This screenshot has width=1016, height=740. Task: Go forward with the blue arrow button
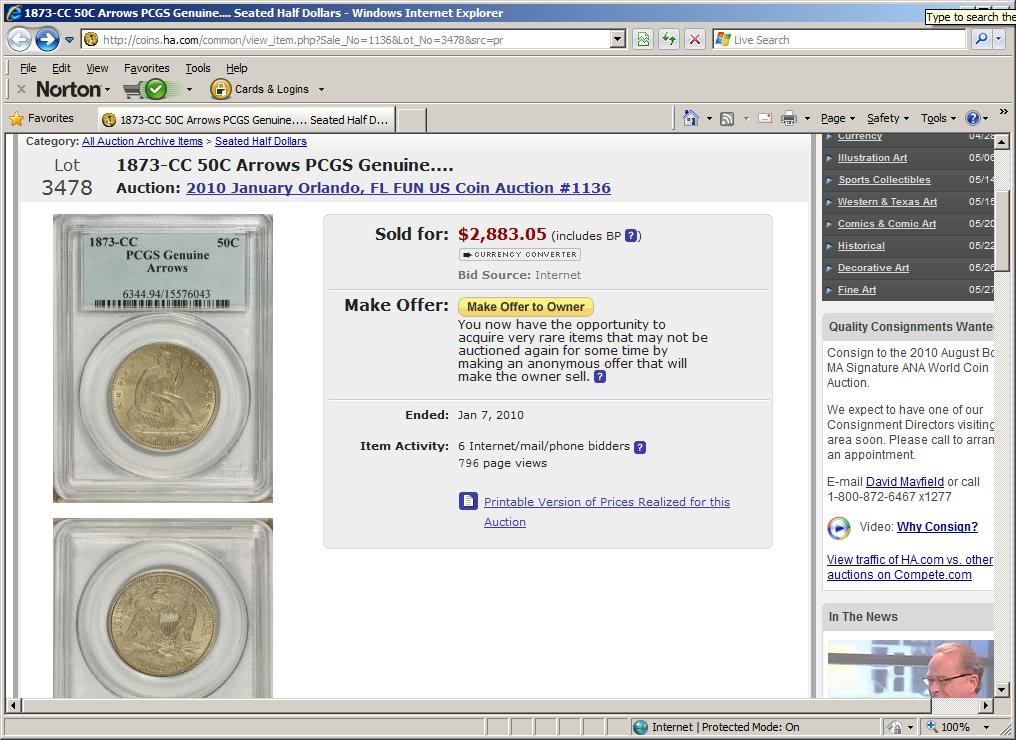point(47,40)
